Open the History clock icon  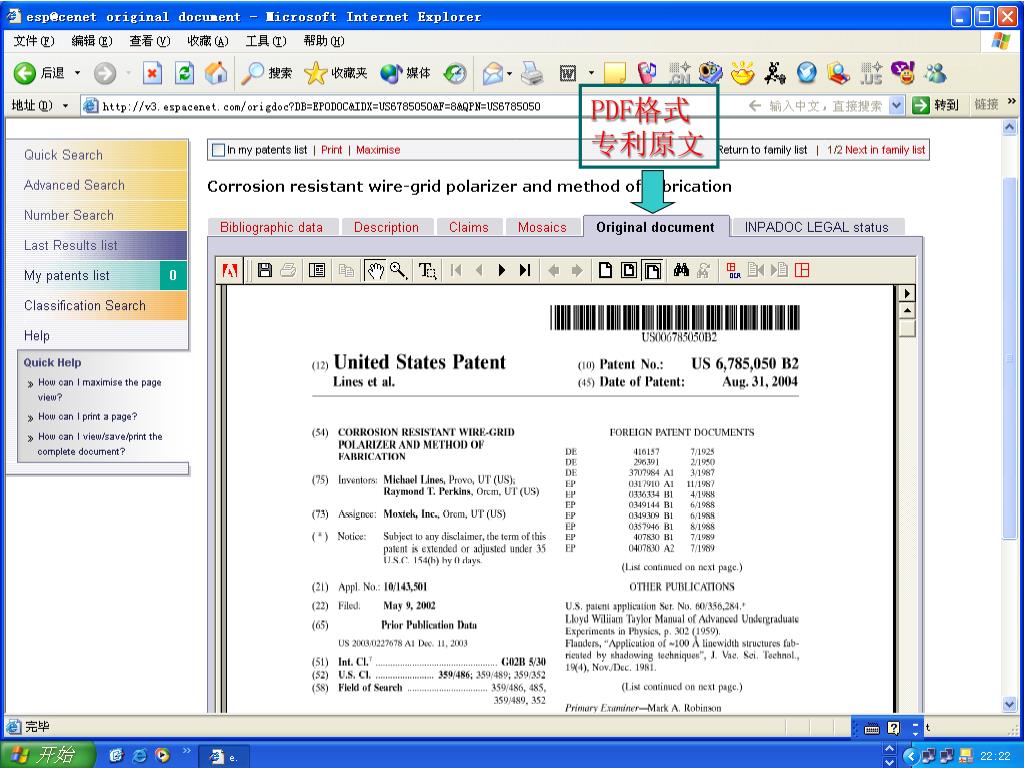click(x=455, y=73)
